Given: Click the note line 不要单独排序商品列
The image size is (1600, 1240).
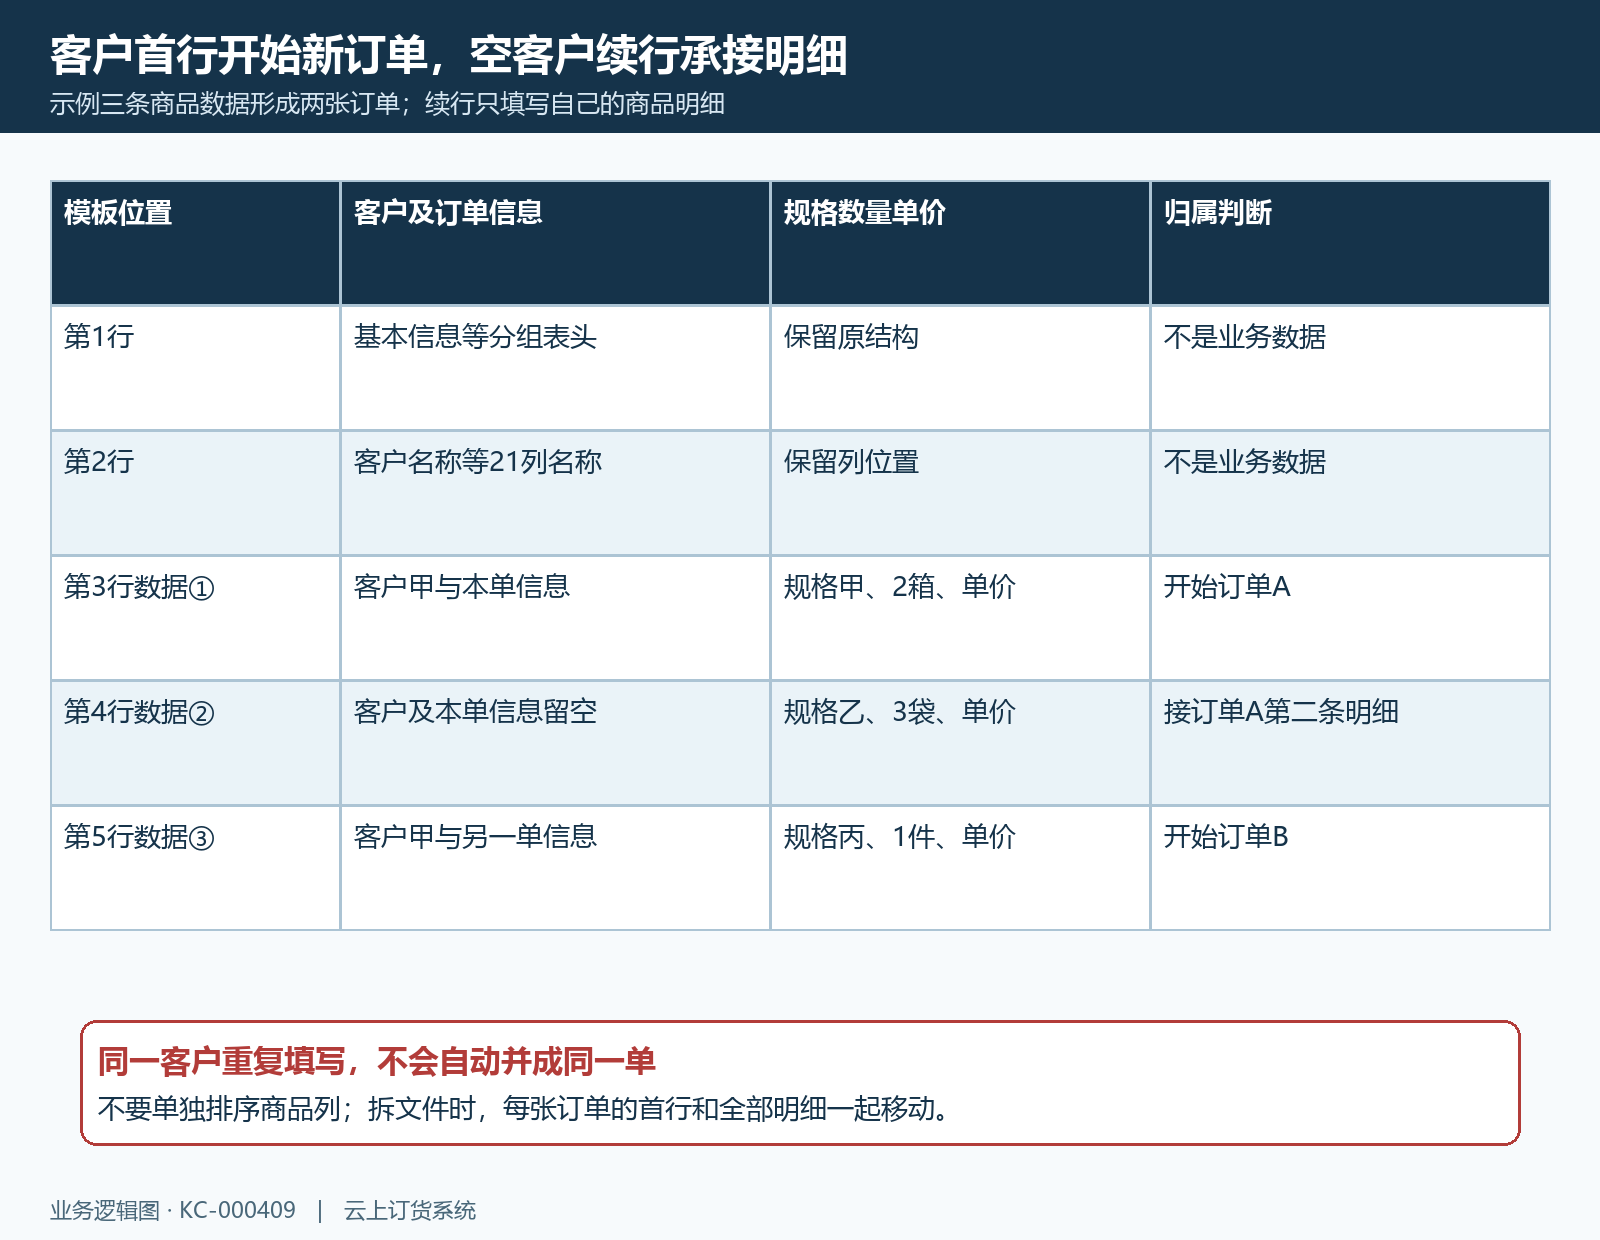Looking at the screenshot, I should coord(219,1109).
